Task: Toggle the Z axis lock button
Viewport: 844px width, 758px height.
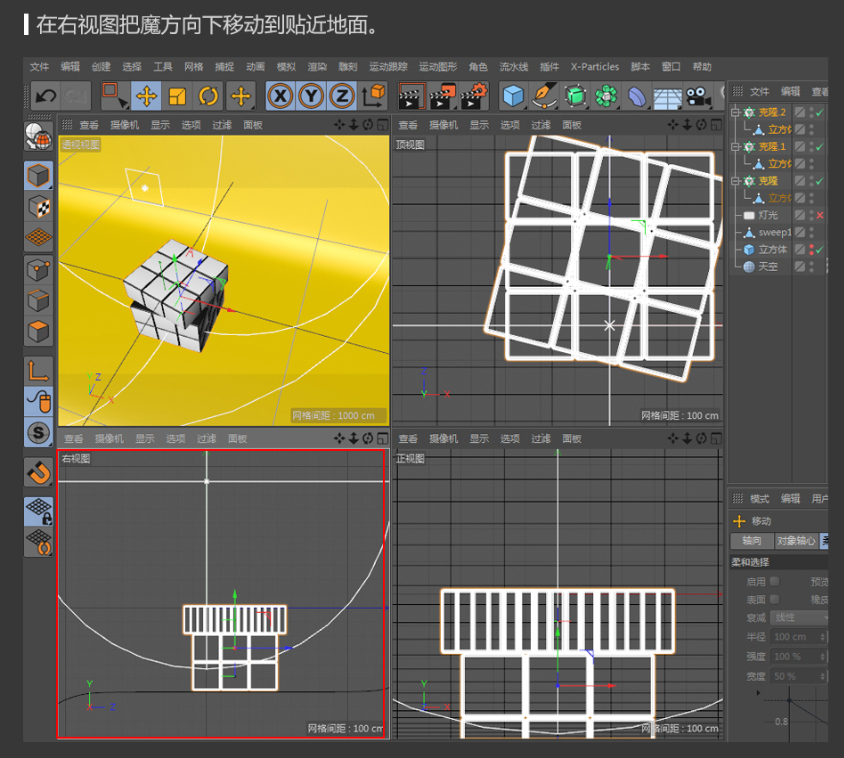Action: click(x=342, y=96)
